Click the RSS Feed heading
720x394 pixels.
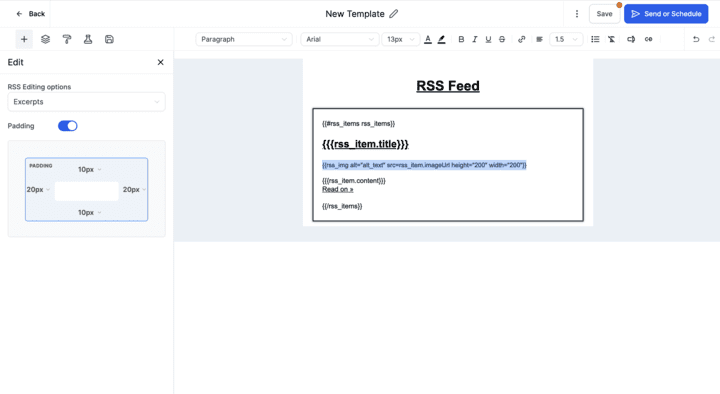[448, 86]
